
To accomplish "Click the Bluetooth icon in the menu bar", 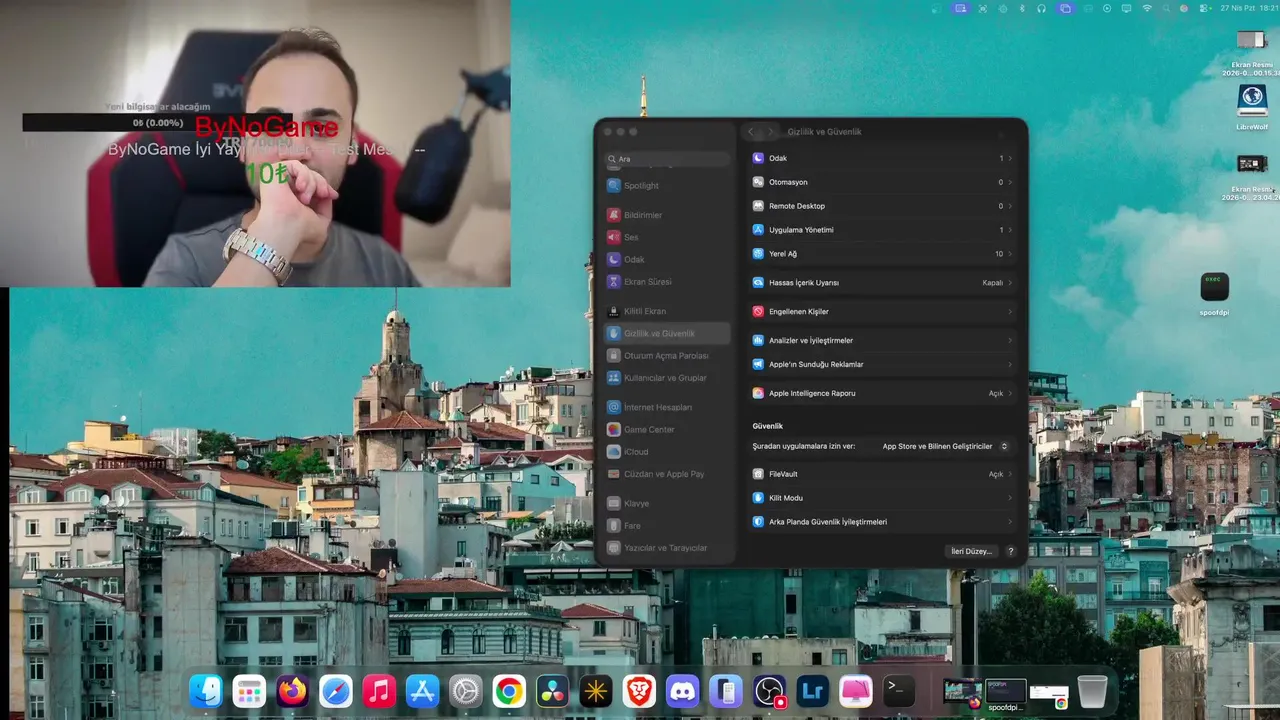I will (1022, 8).
